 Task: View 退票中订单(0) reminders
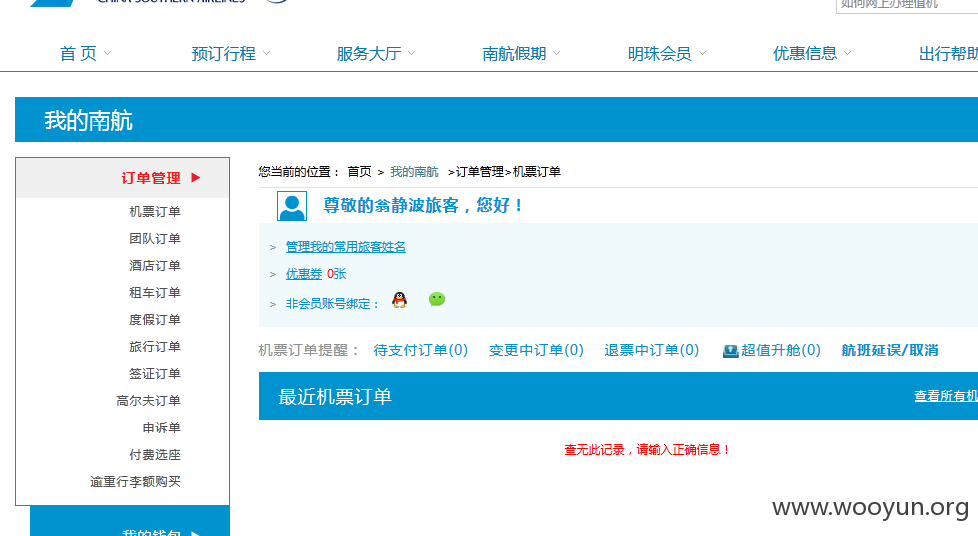coord(652,350)
